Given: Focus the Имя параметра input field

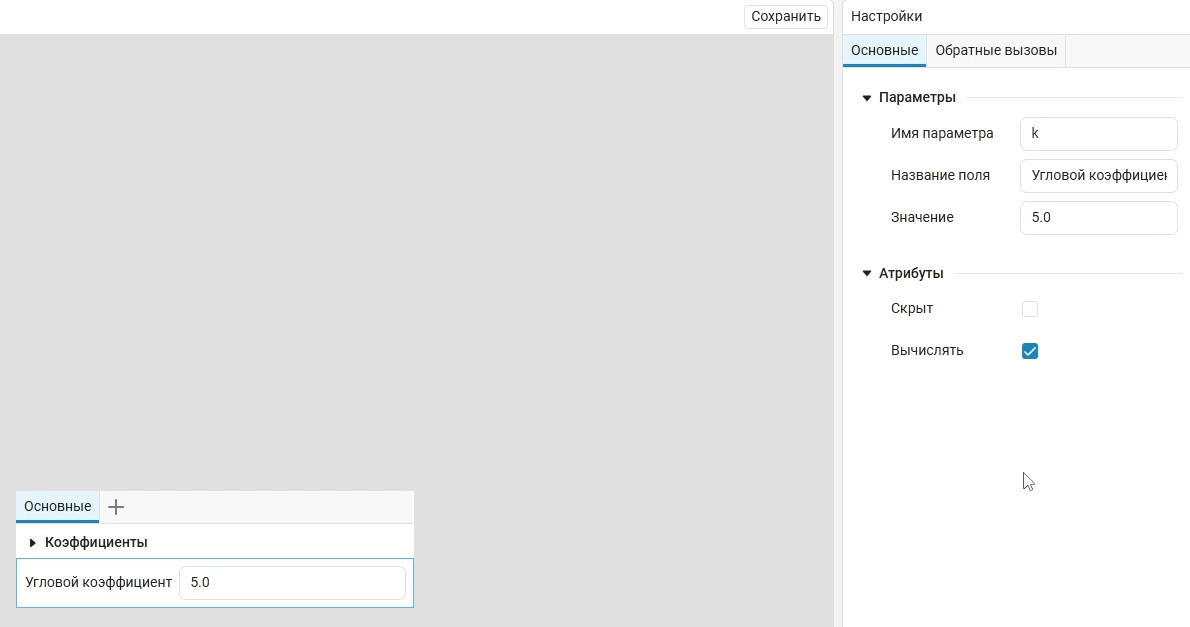Looking at the screenshot, I should [1098, 133].
